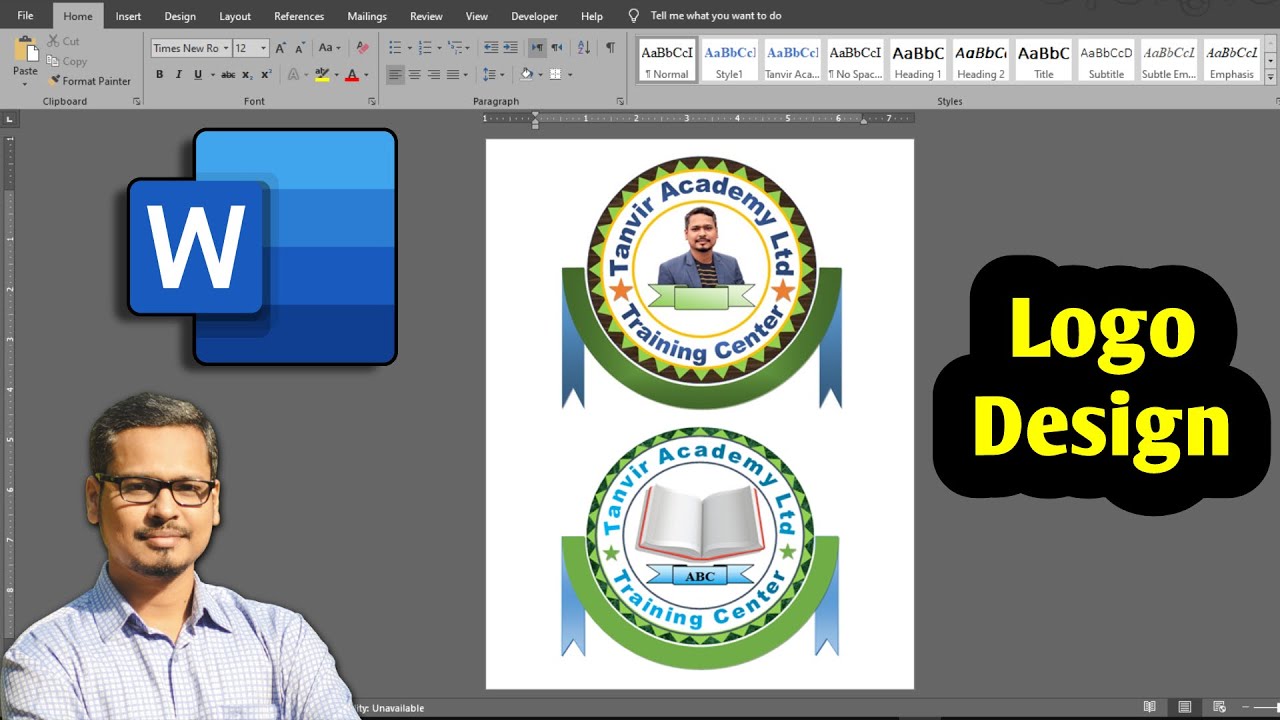Toggle left-to-right text direction

click(x=538, y=48)
